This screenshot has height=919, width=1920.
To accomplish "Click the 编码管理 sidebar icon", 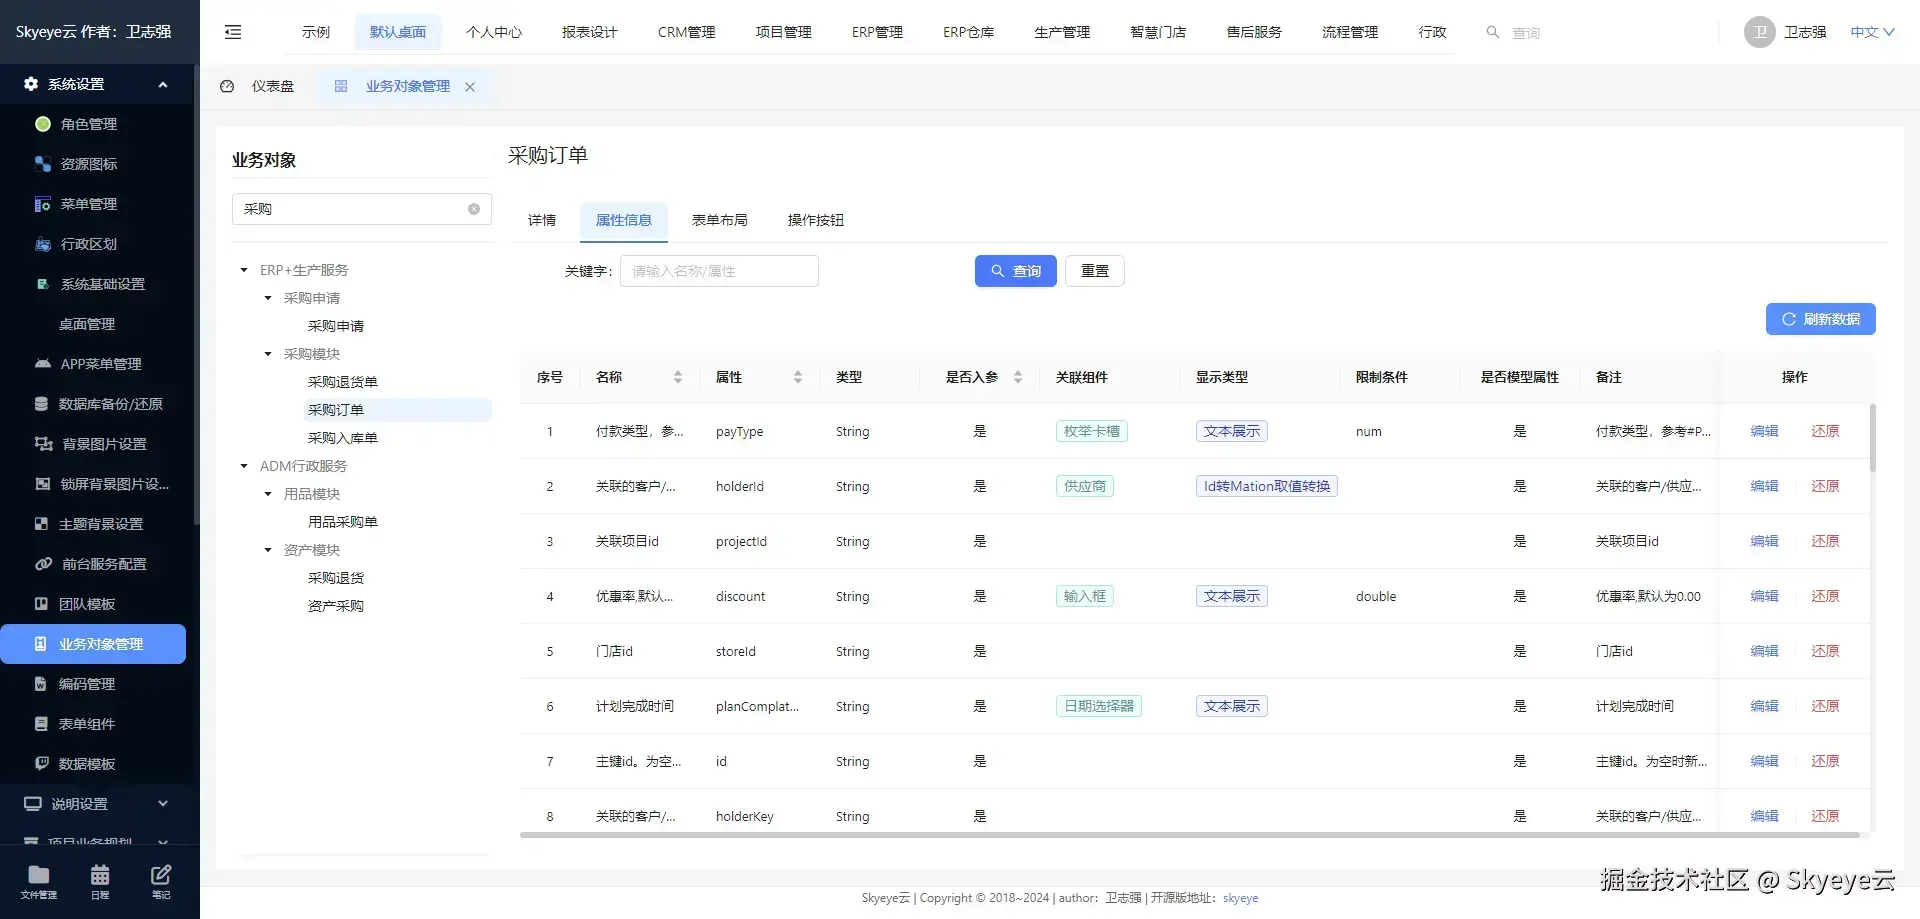I will click(x=41, y=684).
